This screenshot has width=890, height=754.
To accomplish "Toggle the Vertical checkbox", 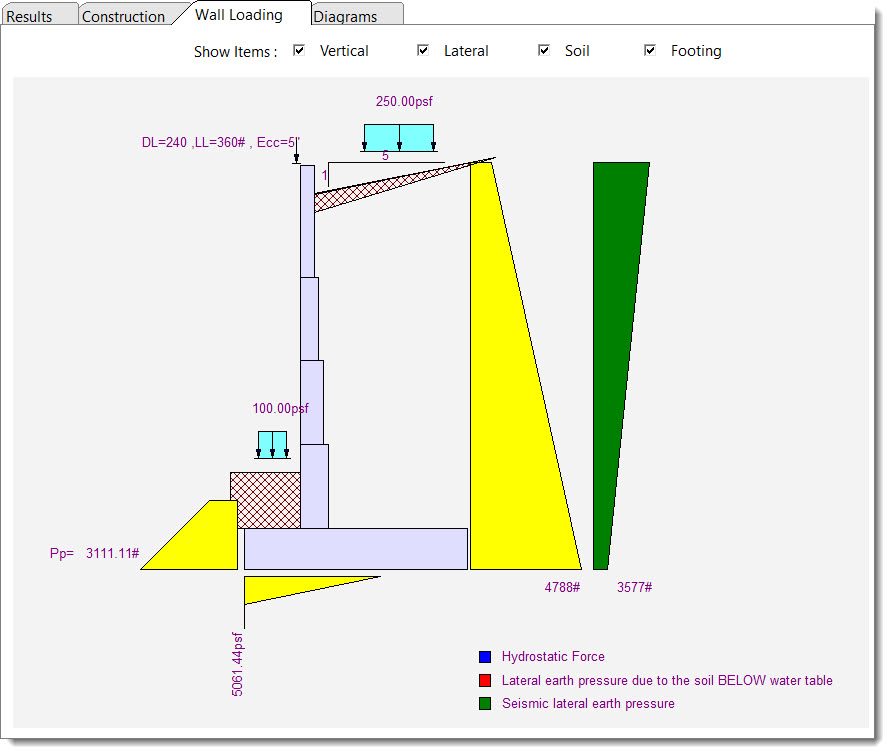I will coord(299,50).
